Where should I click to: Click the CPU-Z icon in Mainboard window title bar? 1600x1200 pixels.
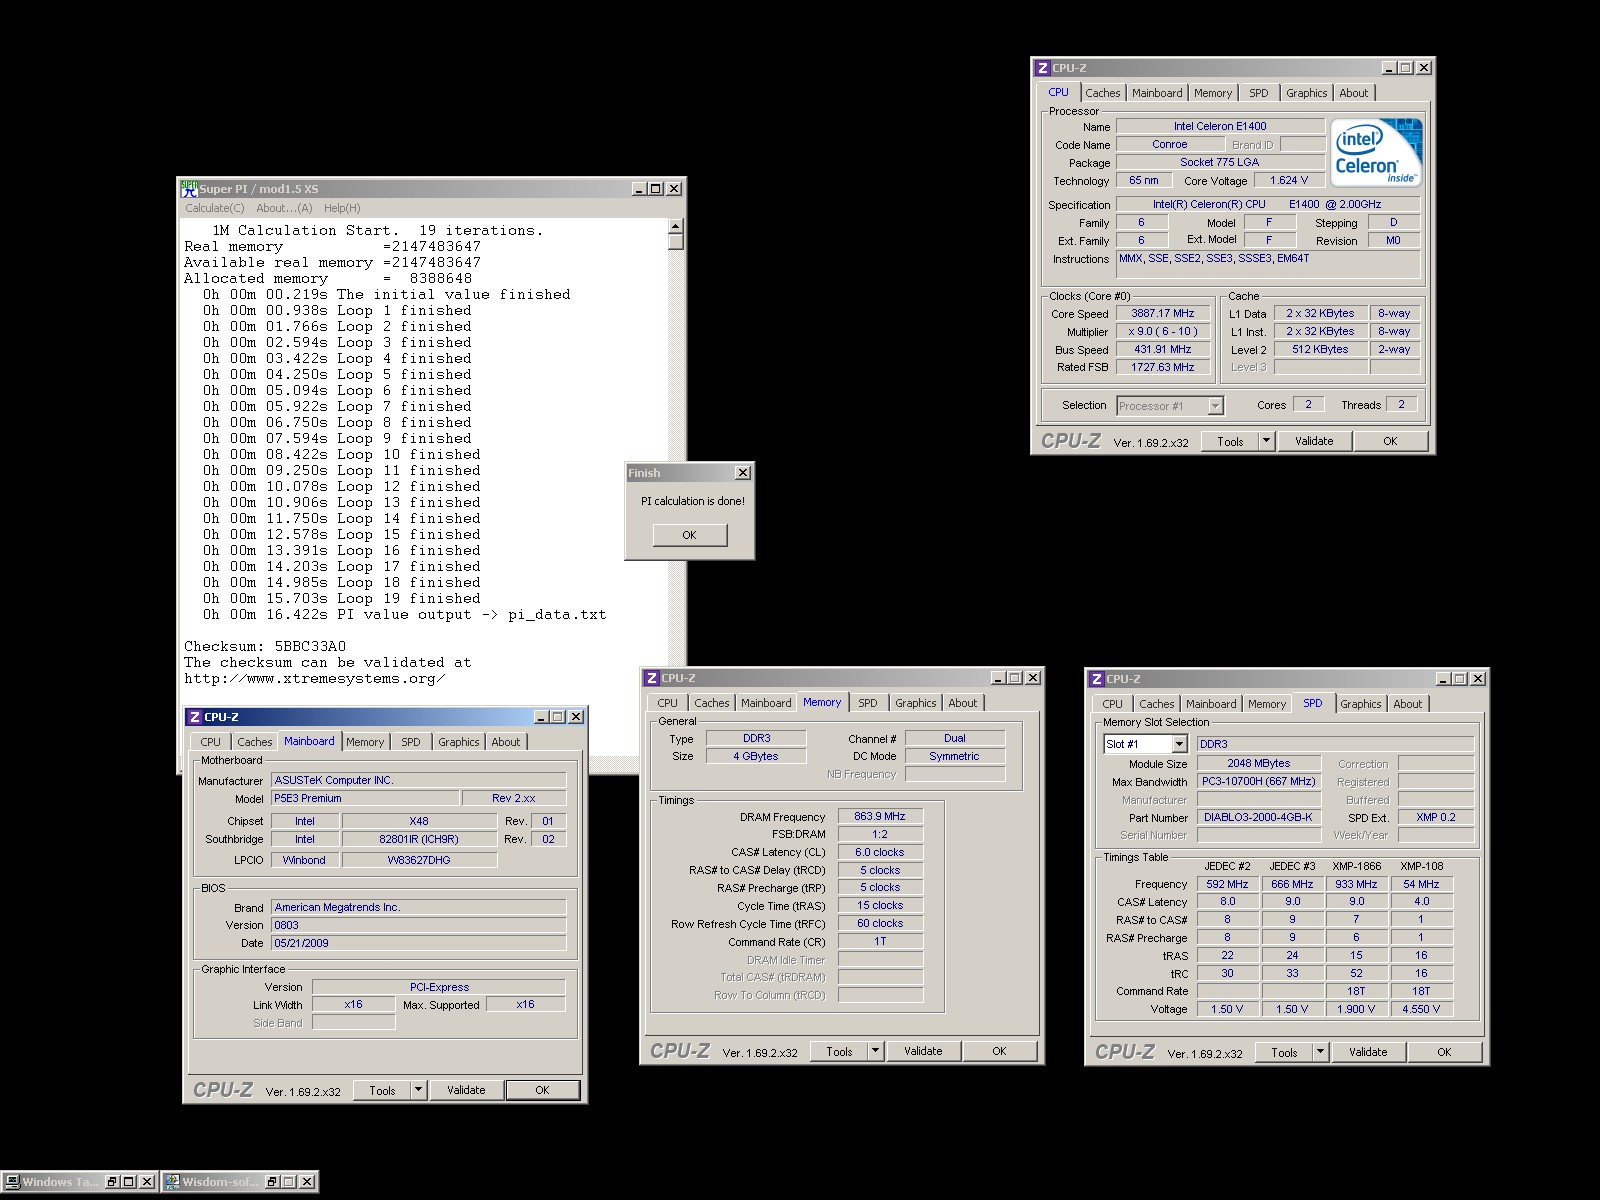(194, 717)
